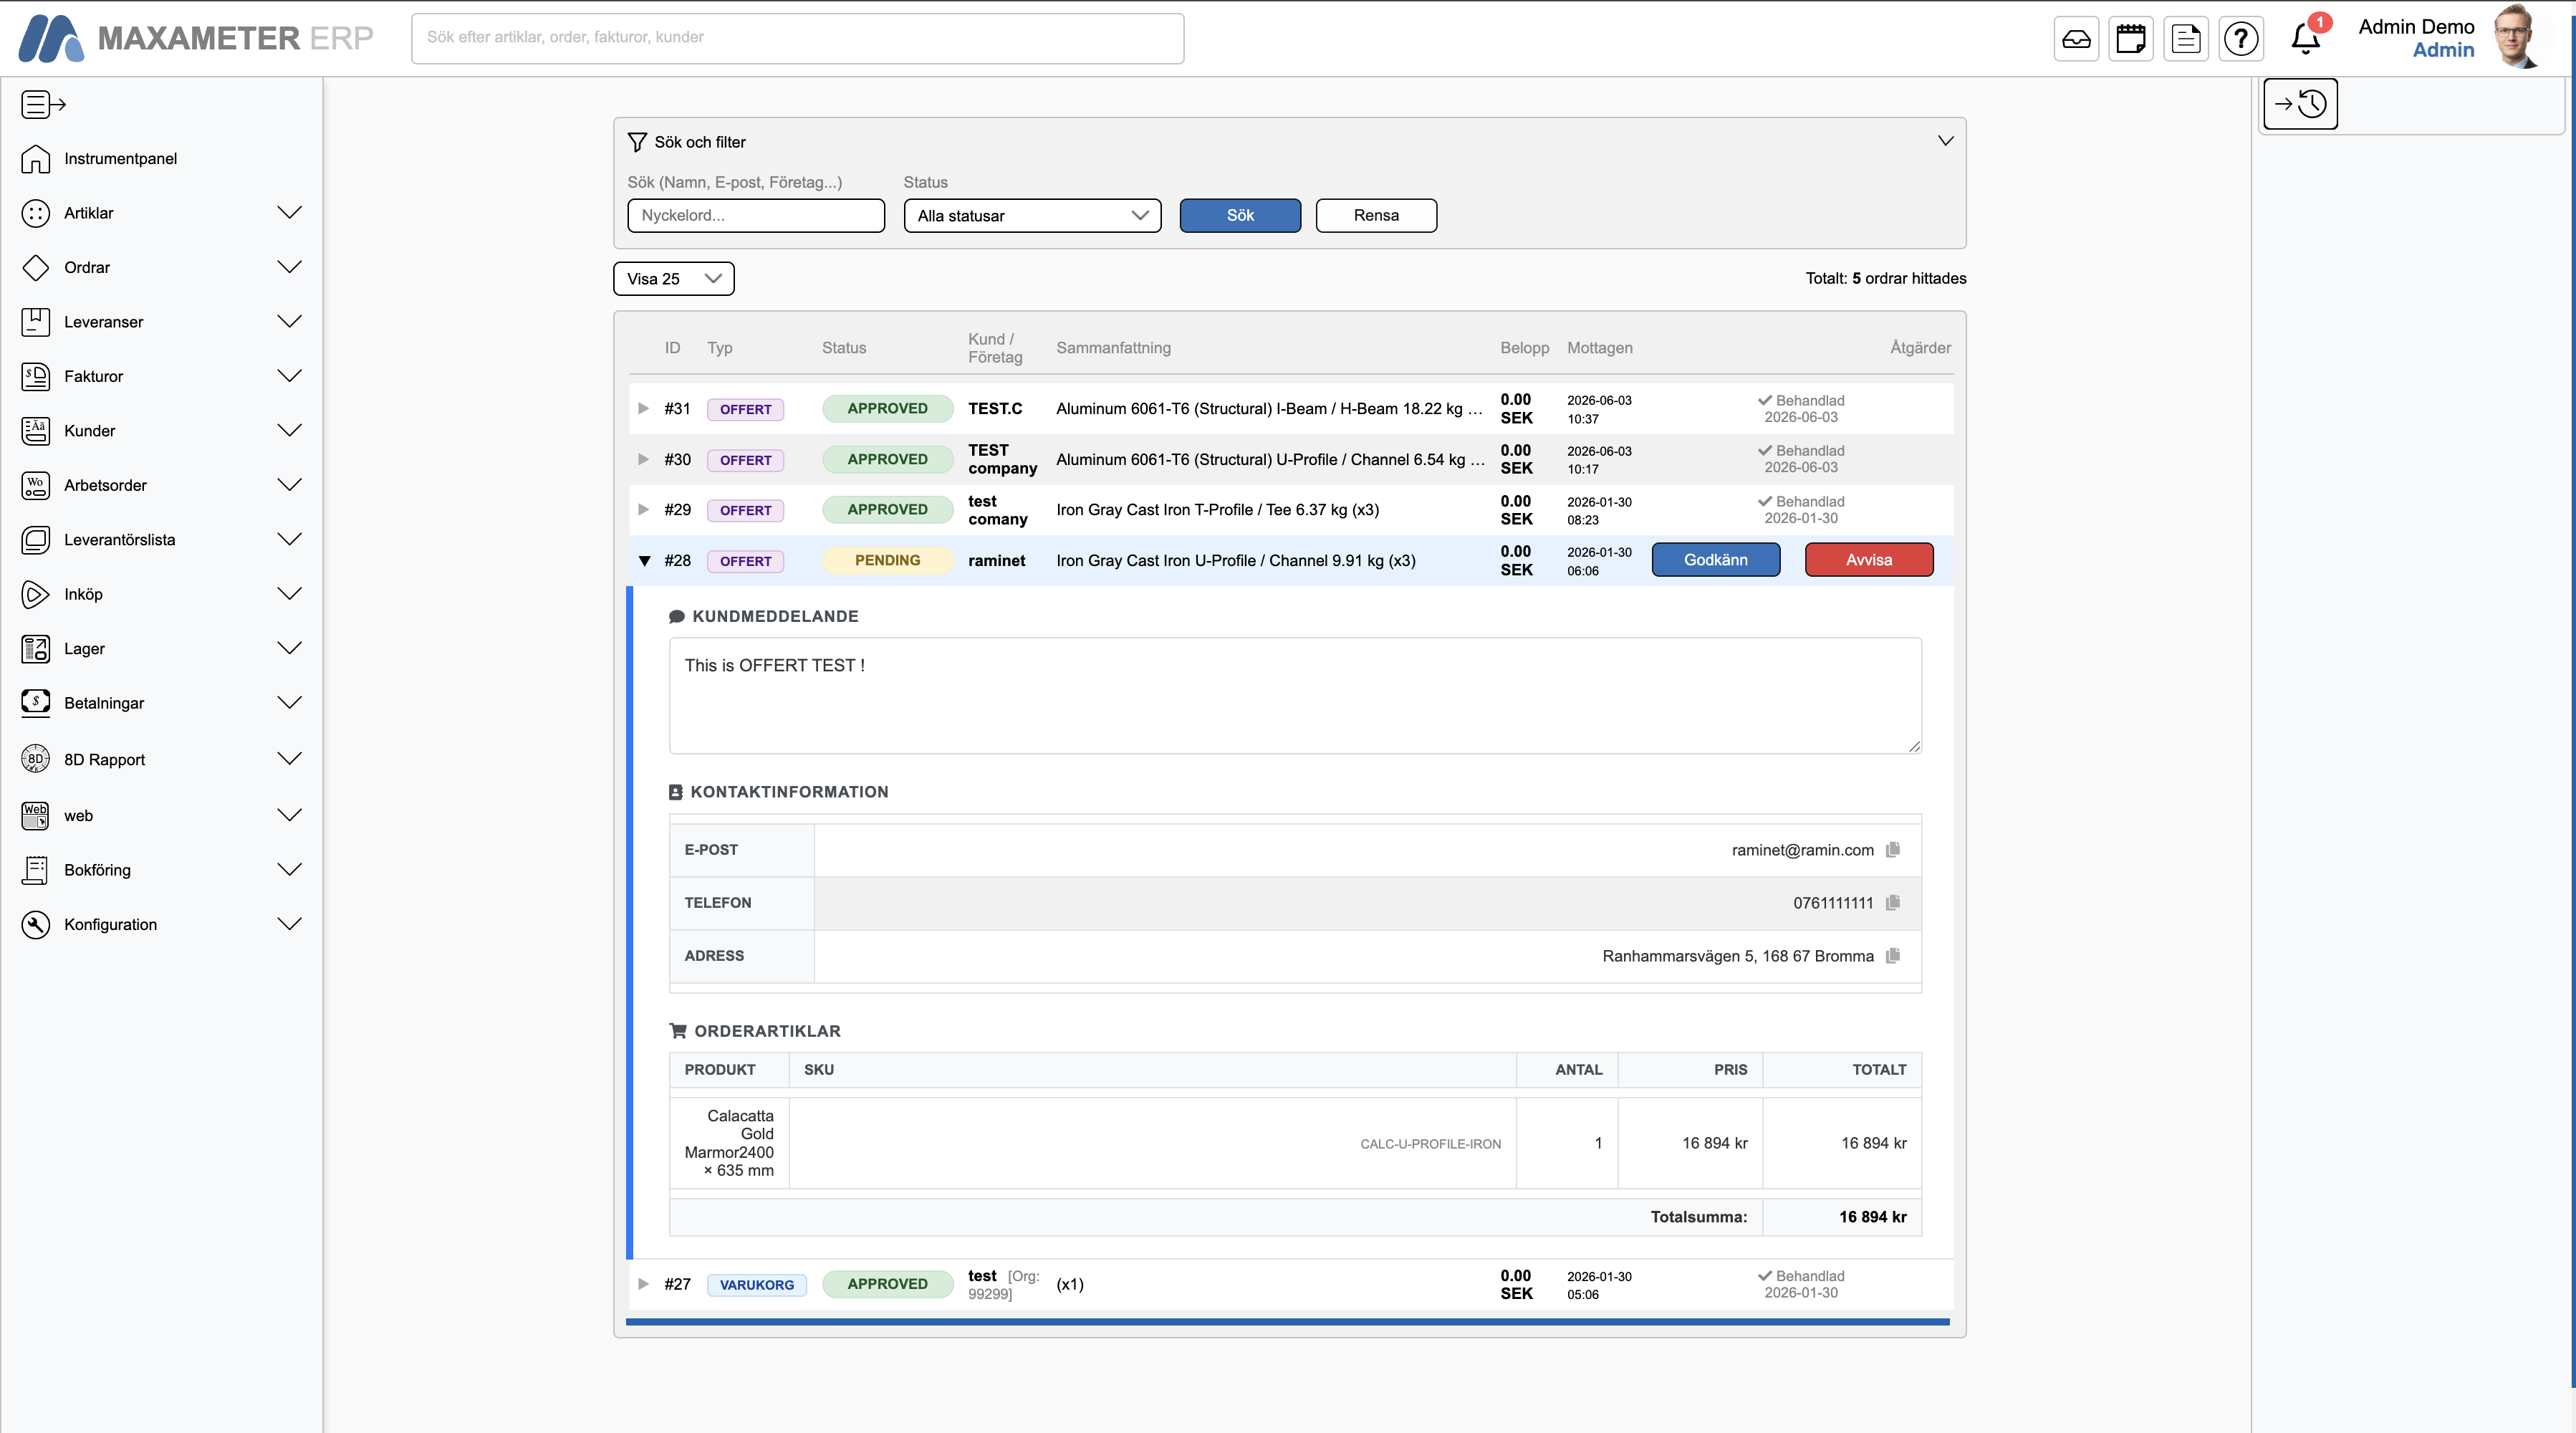Open the history panel clock icon
The image size is (2576, 1433).
(2300, 104)
